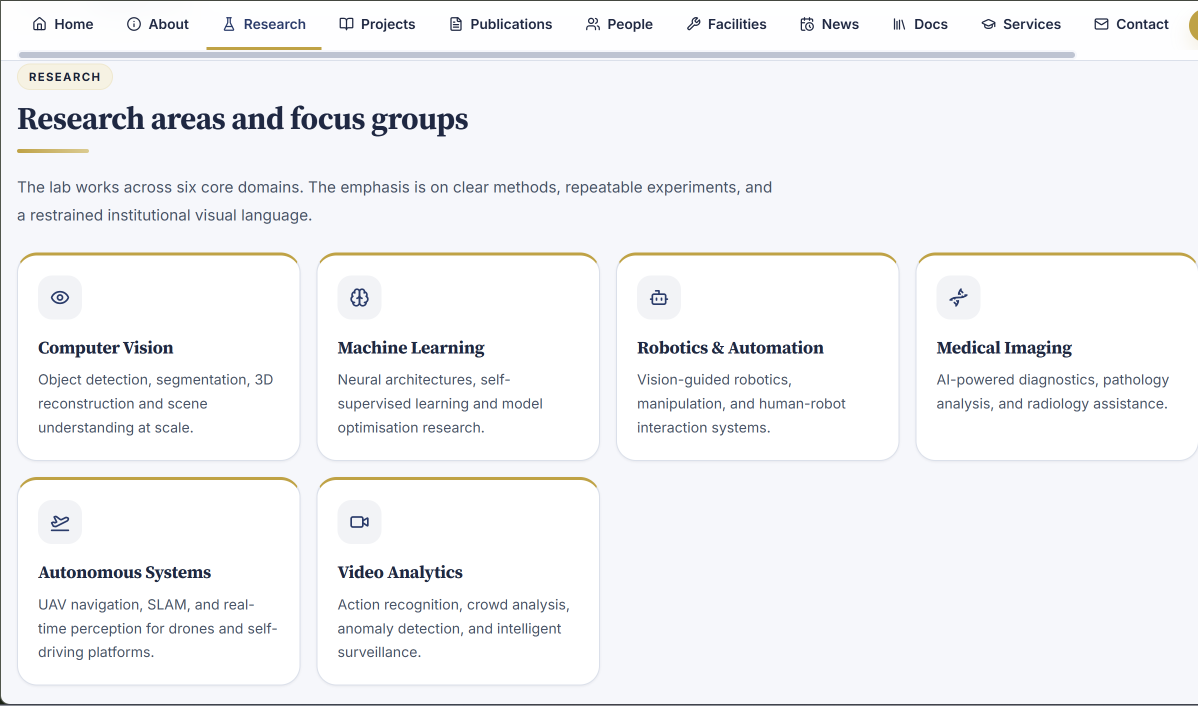Click the Medical Imaging card title
The width and height of the screenshot is (1198, 706).
pos(1004,348)
